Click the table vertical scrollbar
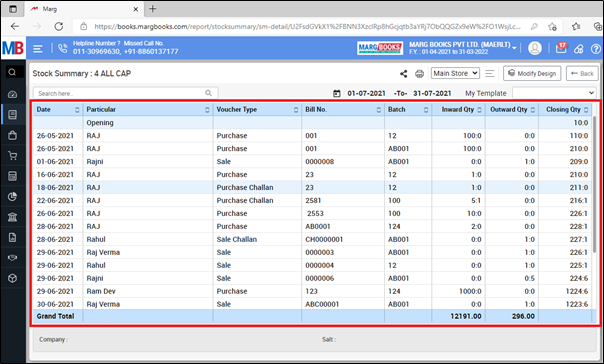 click(594, 185)
